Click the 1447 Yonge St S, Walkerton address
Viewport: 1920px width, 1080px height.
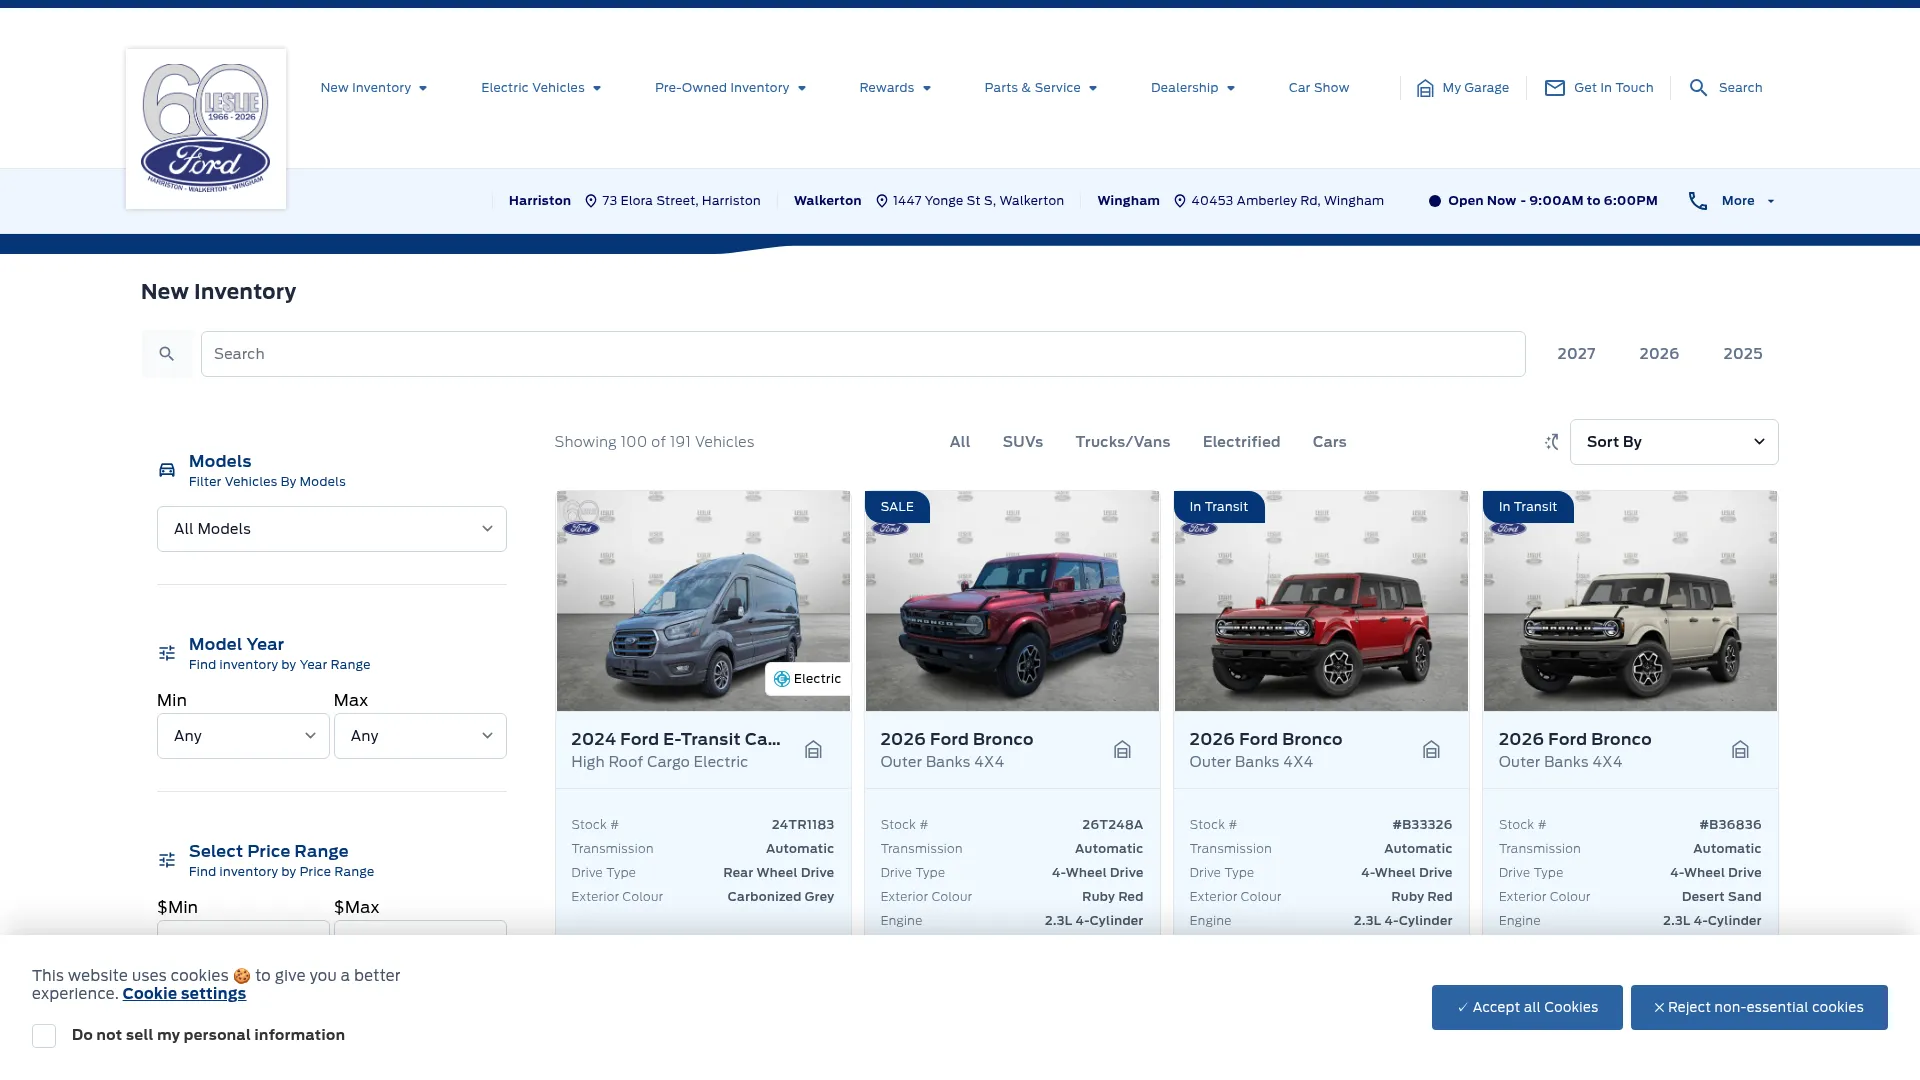[x=978, y=201]
